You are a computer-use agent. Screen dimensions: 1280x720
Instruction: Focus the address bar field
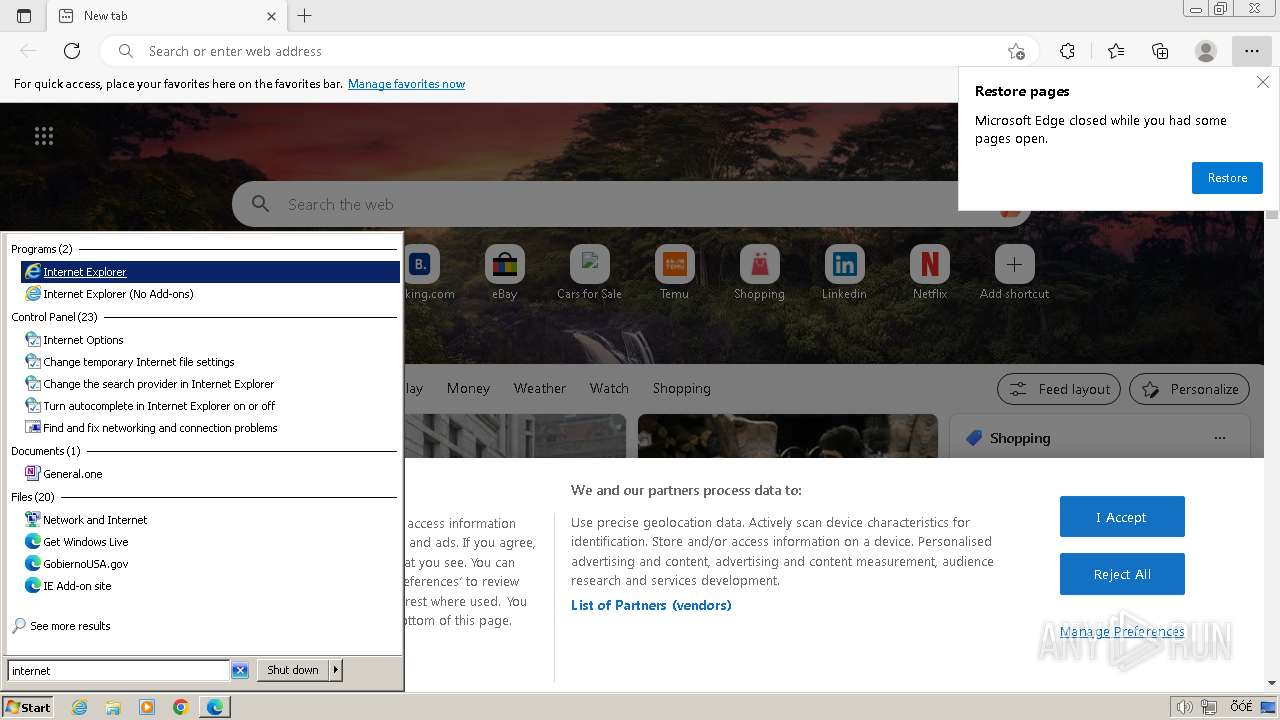570,51
